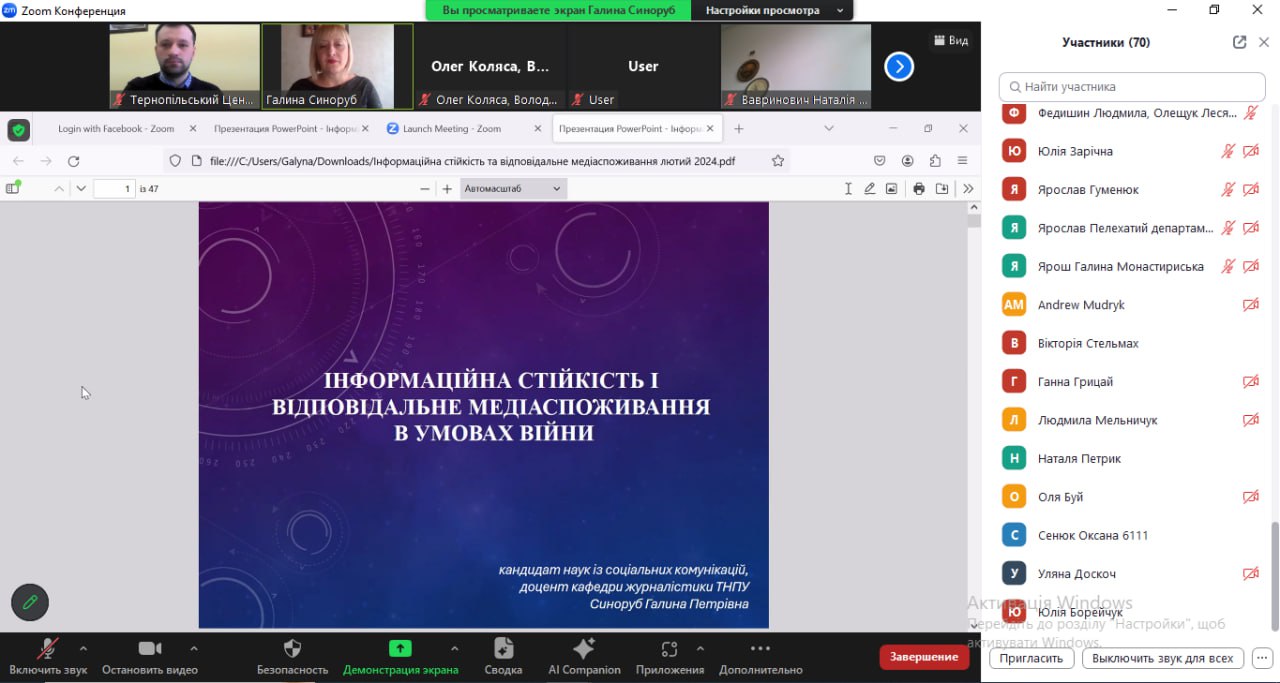Open the Безопасность shield icon
The height and width of the screenshot is (683, 1280).
[x=293, y=648]
